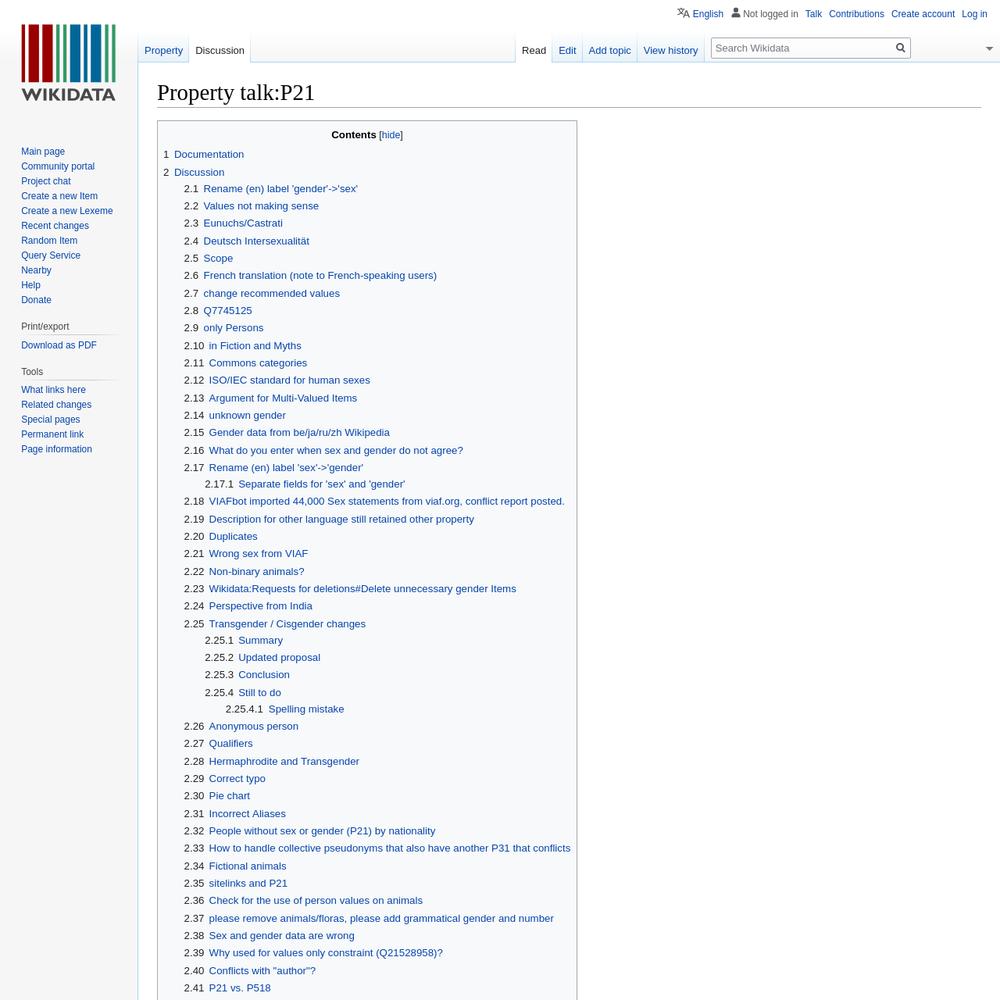The height and width of the screenshot is (1000, 1000).
Task: Go to Perspective from India
Action: (261, 606)
